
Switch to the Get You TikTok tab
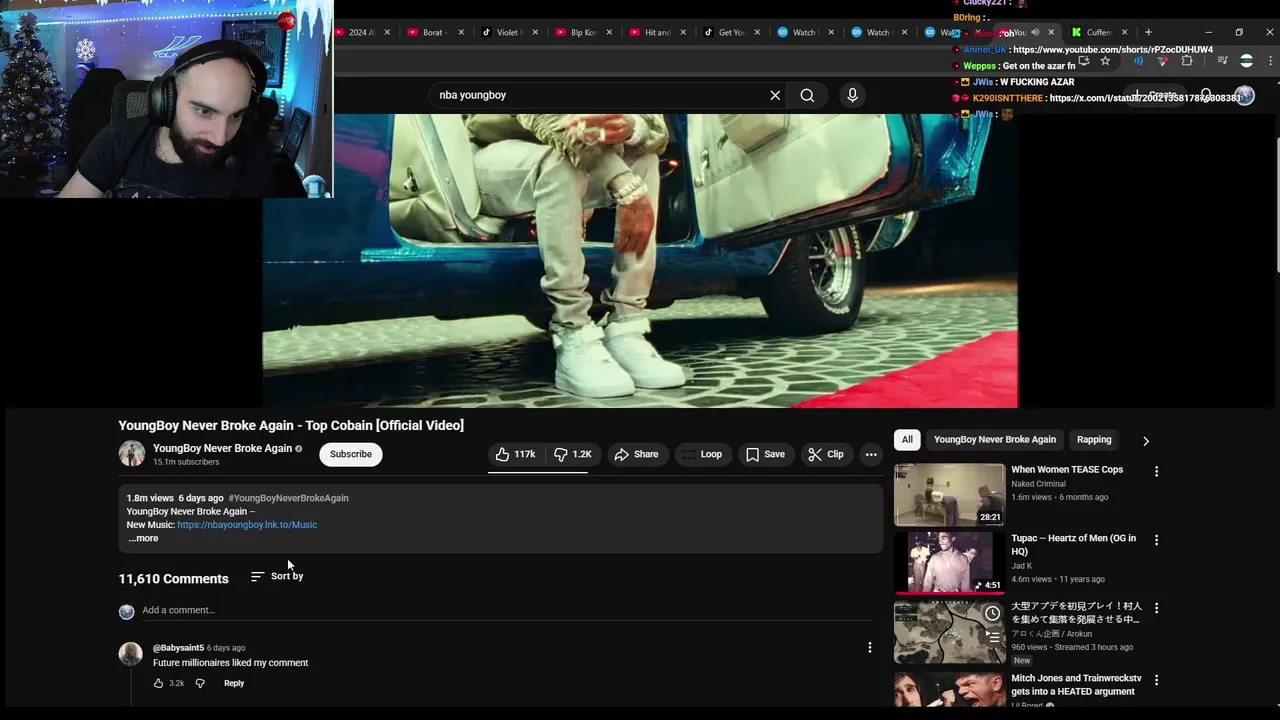(x=731, y=32)
